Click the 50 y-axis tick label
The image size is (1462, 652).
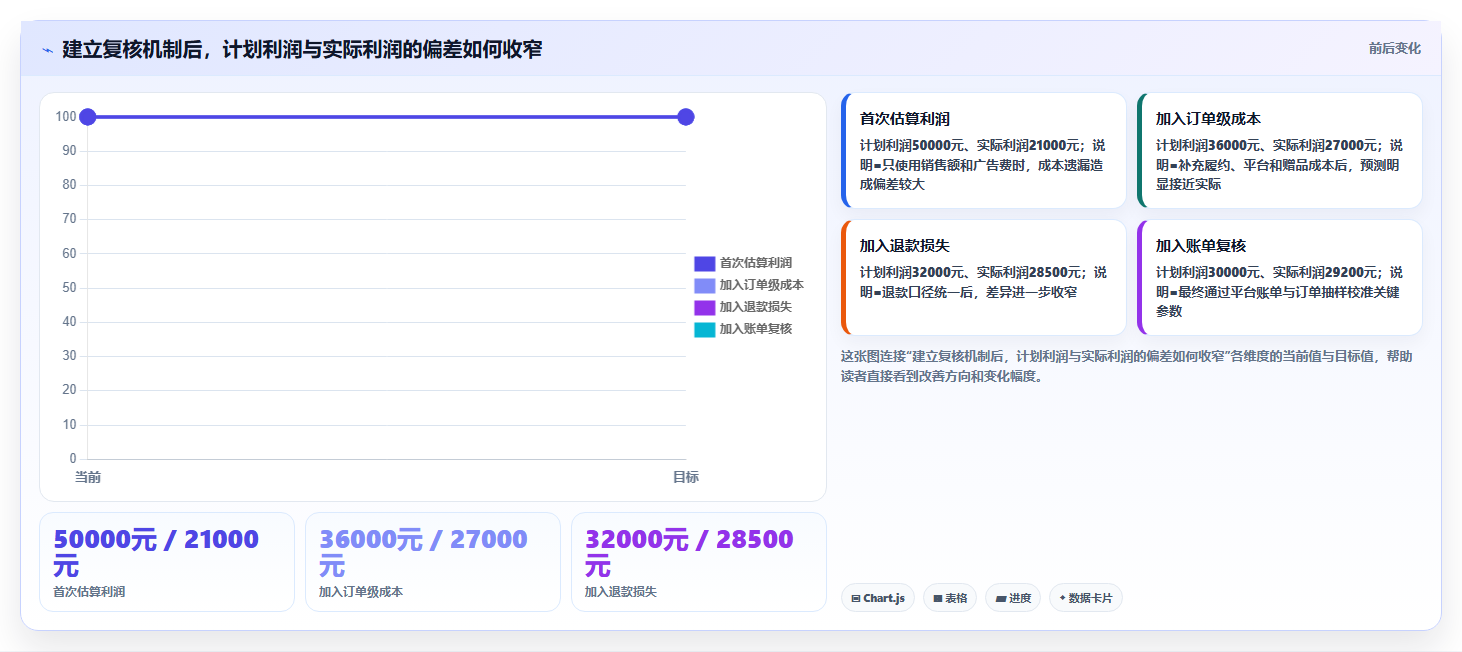click(x=69, y=288)
